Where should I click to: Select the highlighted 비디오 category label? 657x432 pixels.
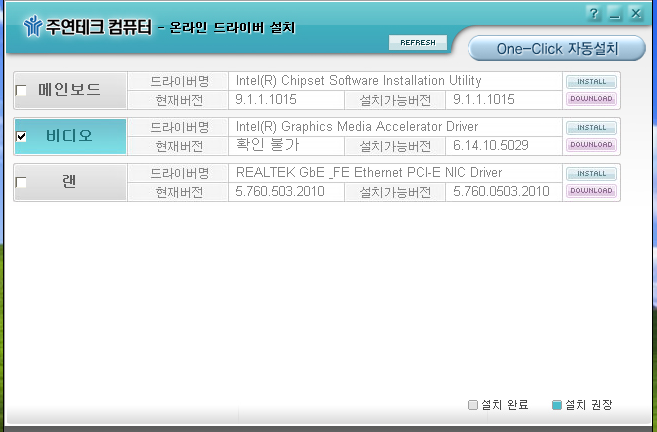[70, 136]
